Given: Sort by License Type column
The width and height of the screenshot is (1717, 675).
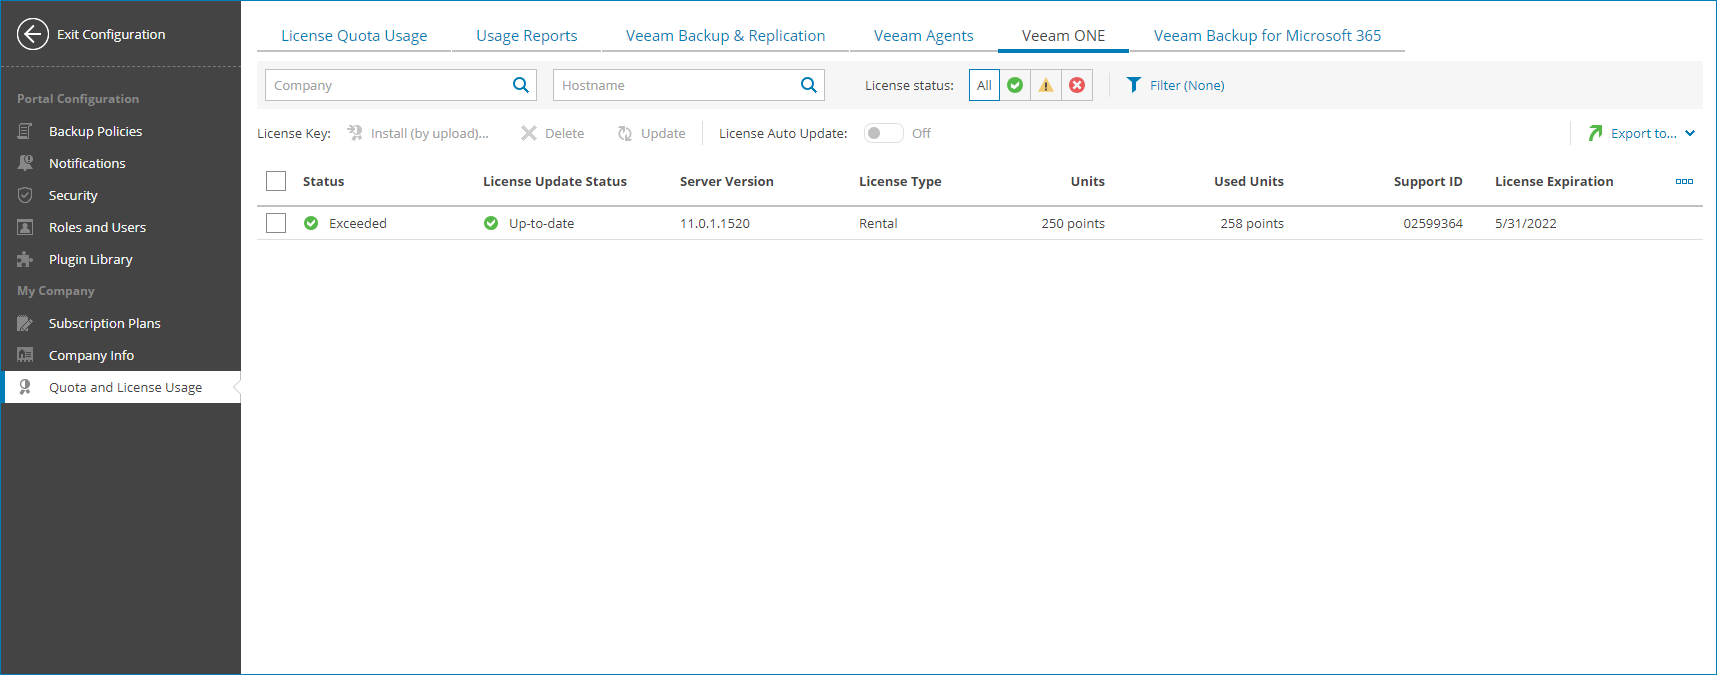Looking at the screenshot, I should click(x=900, y=181).
